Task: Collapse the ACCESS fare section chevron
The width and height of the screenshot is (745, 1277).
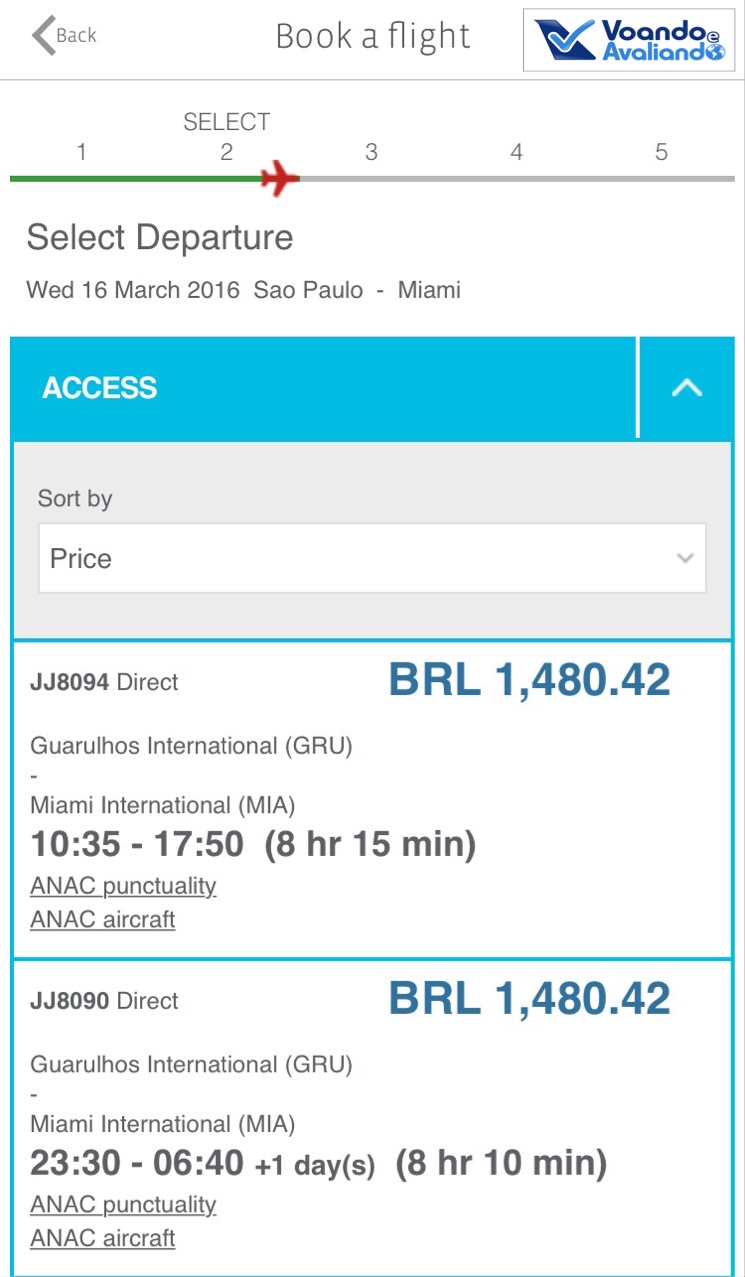Action: [x=686, y=388]
